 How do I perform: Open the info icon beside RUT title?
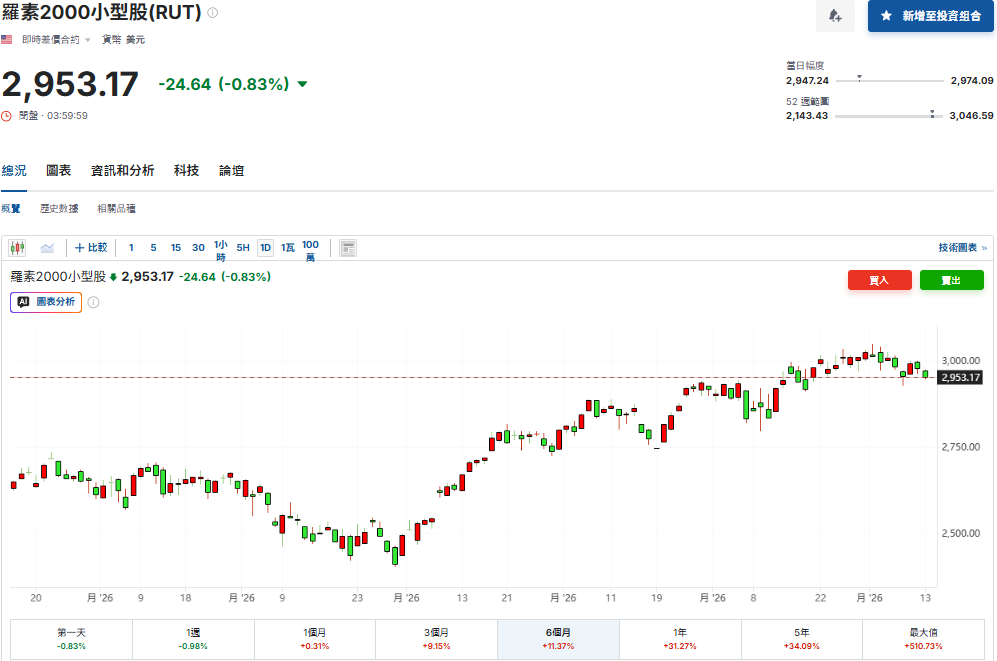pos(213,13)
